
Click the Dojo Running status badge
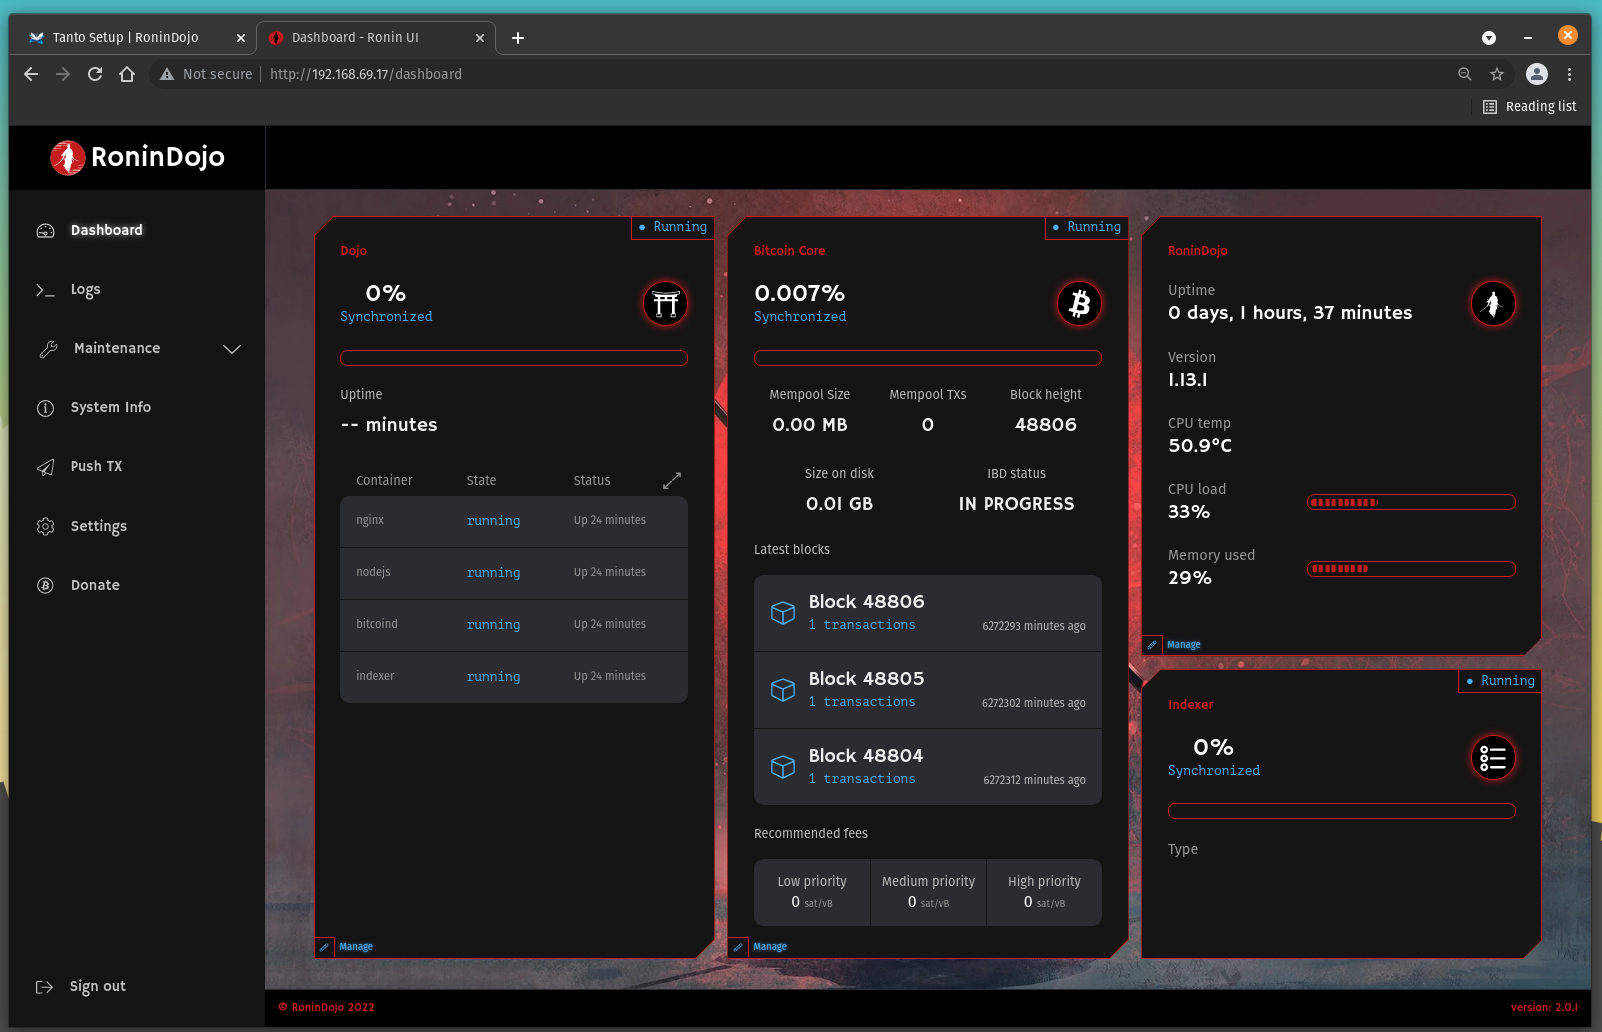(x=673, y=227)
